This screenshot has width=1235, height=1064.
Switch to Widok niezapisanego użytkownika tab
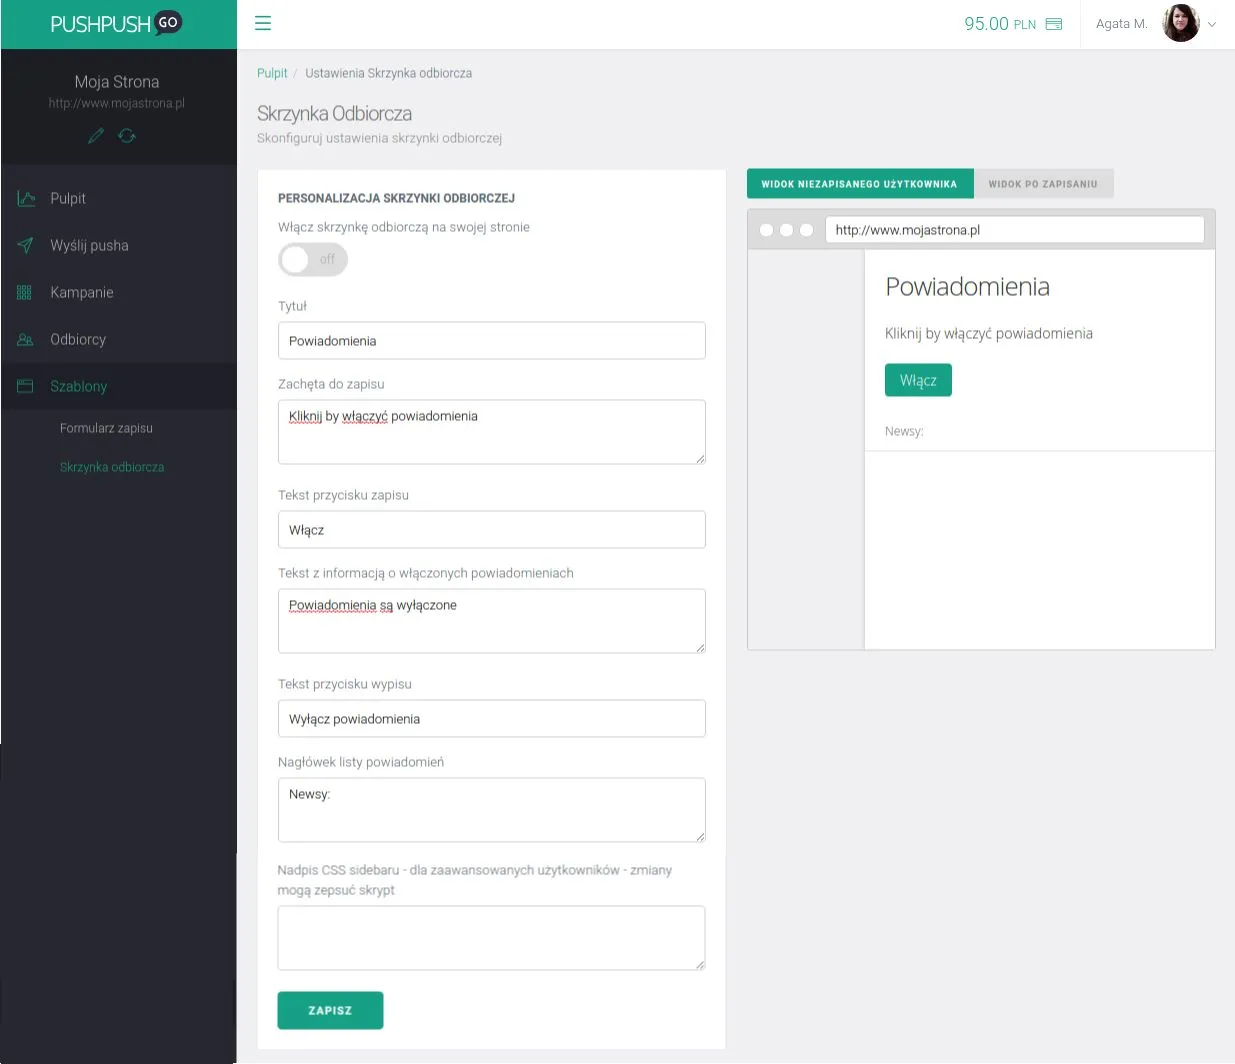click(x=860, y=184)
